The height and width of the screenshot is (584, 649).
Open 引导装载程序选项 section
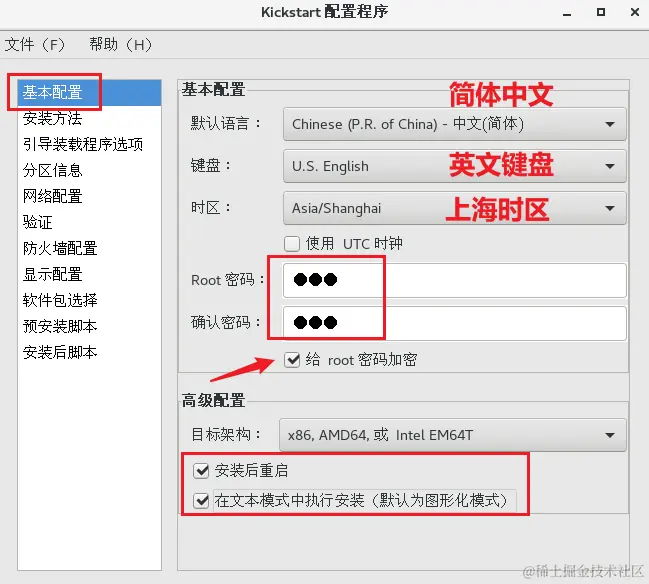point(89,144)
